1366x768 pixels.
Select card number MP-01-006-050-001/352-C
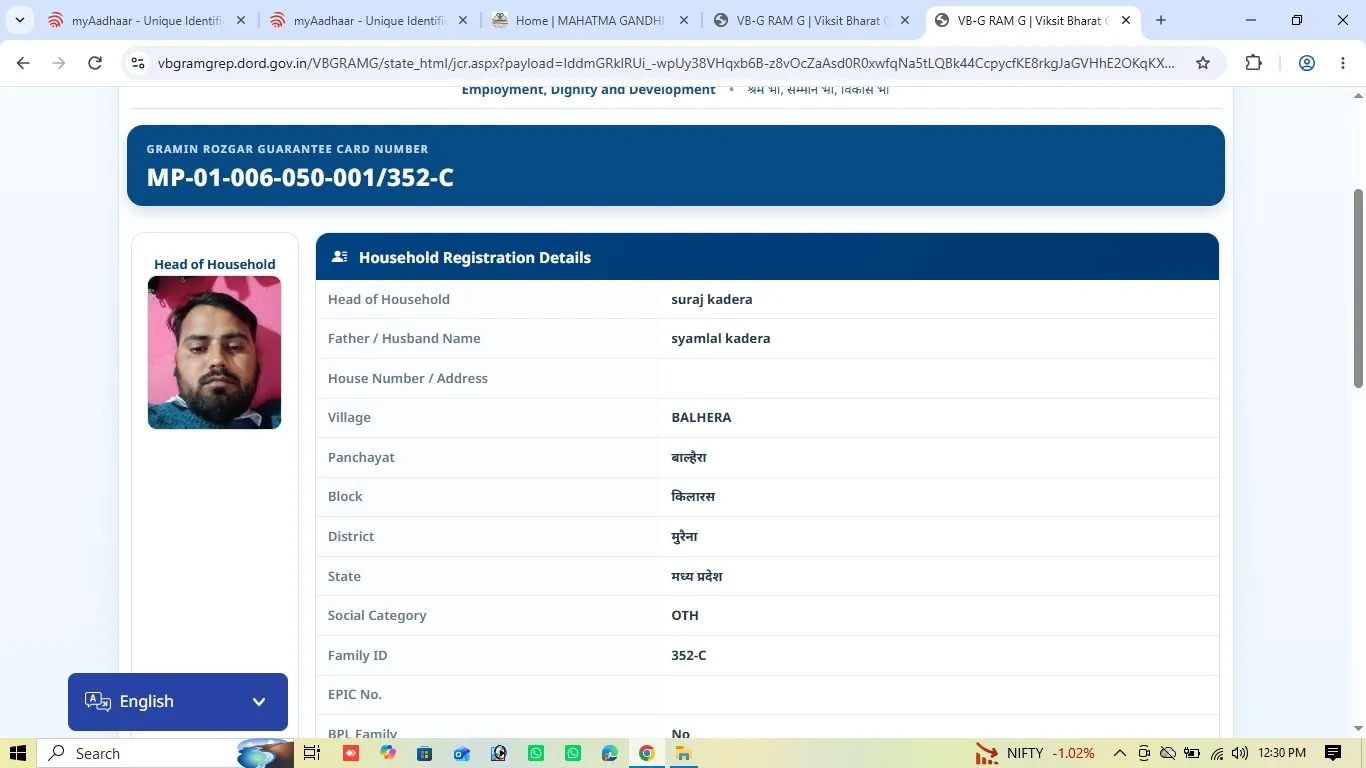300,178
